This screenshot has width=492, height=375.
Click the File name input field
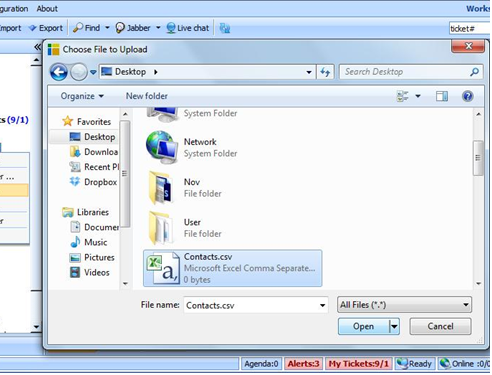[x=256, y=305]
